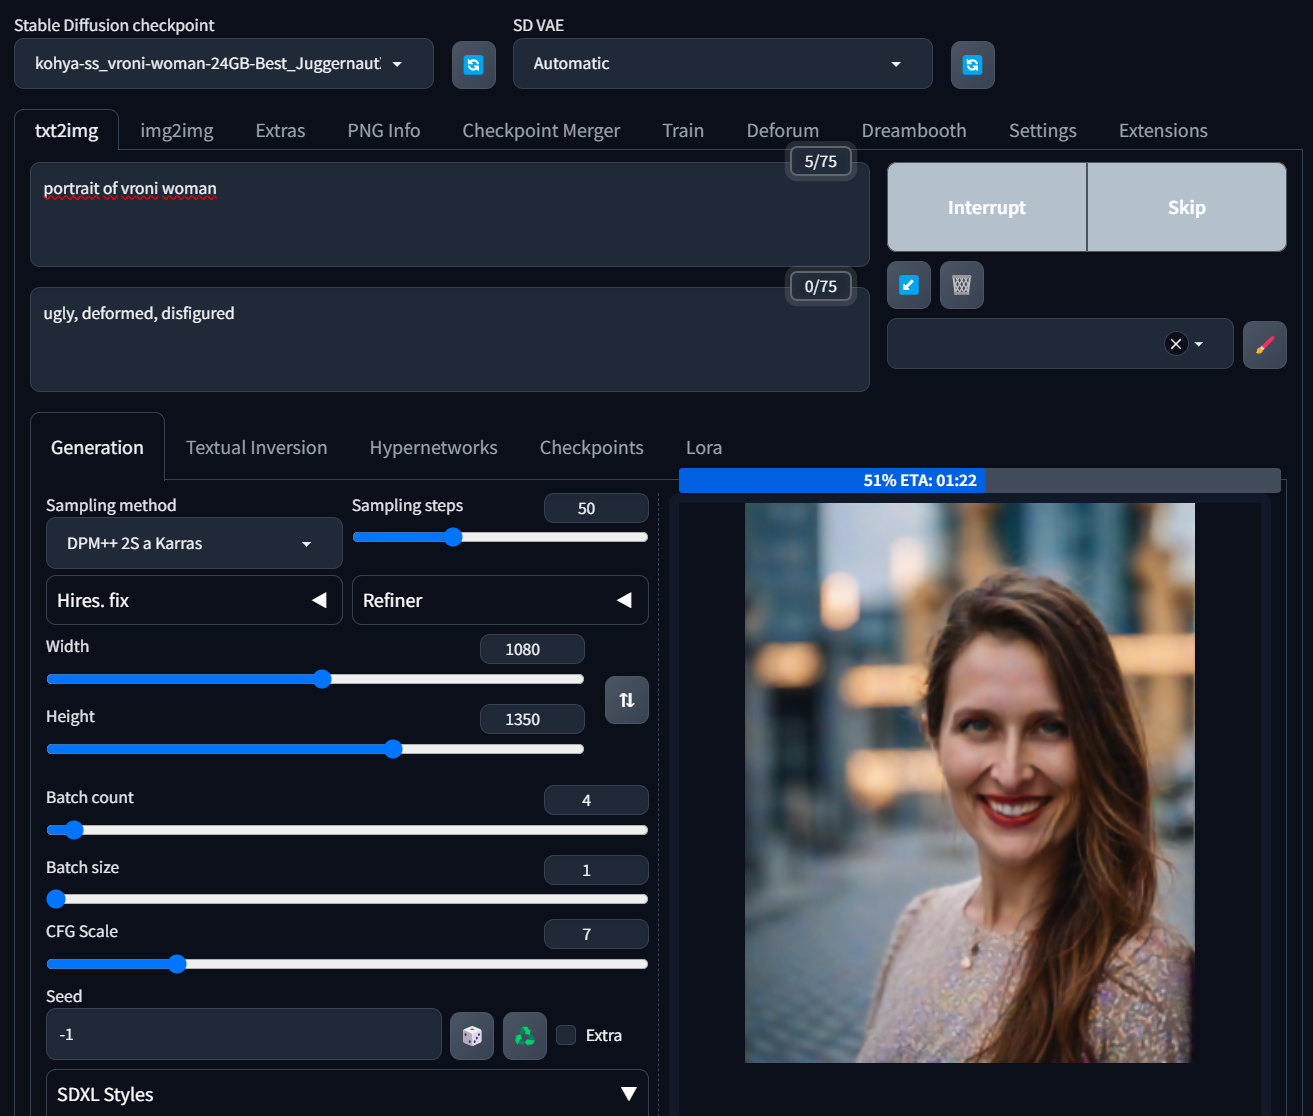This screenshot has width=1313, height=1116.
Task: Click the CFG Scale slider handle
Action: click(x=177, y=964)
